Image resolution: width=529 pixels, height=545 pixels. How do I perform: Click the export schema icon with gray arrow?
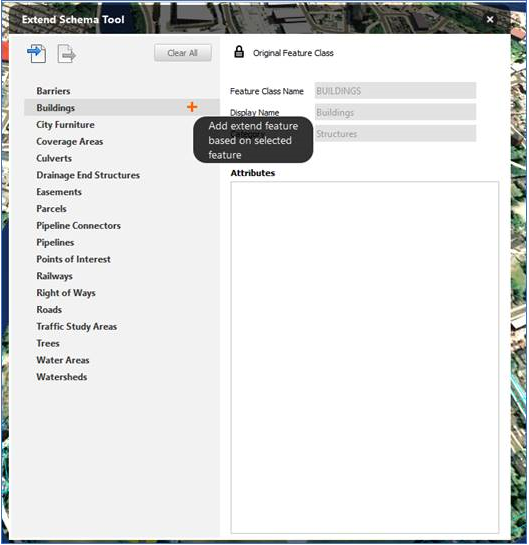click(x=66, y=54)
